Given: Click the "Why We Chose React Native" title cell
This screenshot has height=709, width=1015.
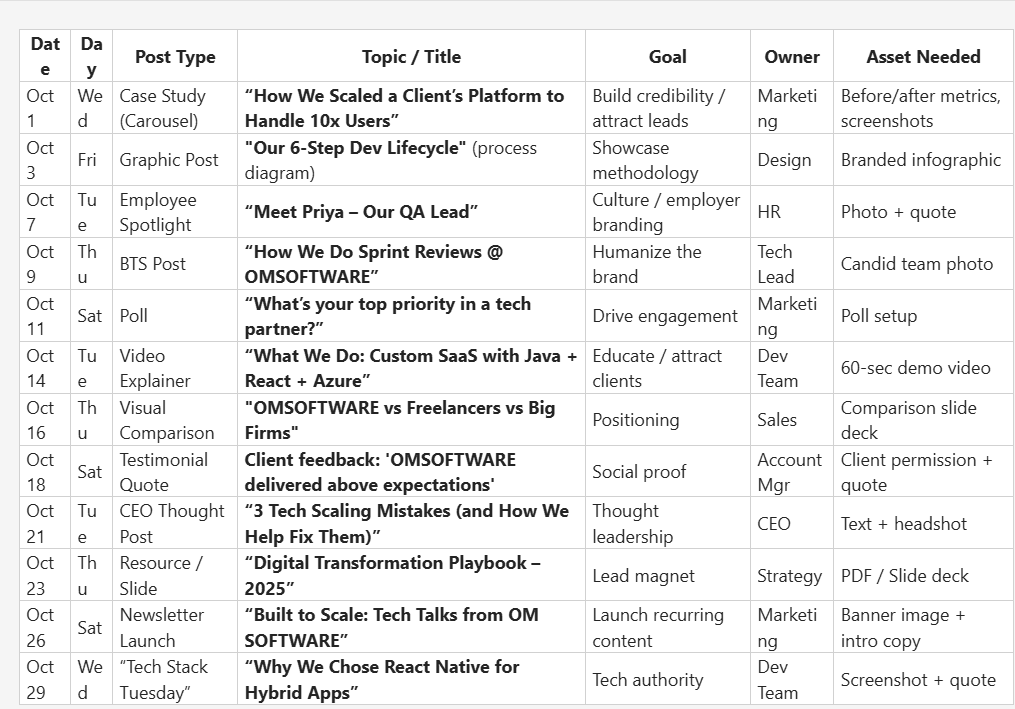Looking at the screenshot, I should (x=381, y=680).
